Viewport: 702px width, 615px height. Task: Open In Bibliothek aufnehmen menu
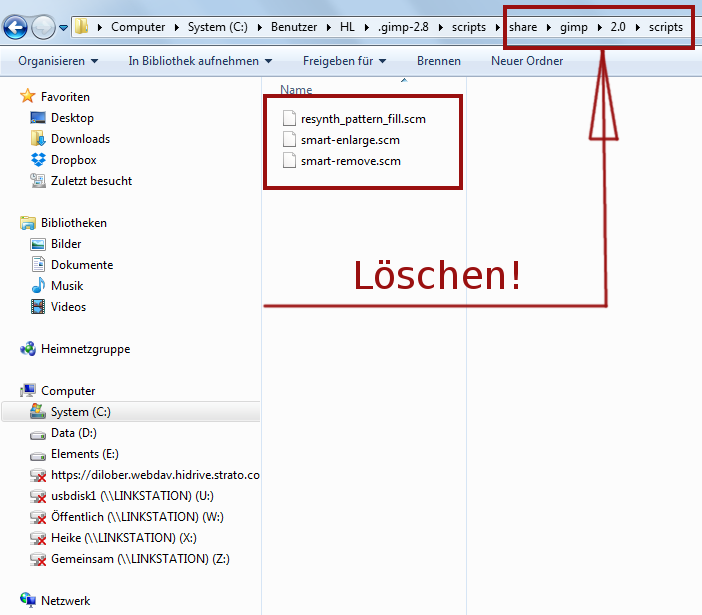point(200,61)
